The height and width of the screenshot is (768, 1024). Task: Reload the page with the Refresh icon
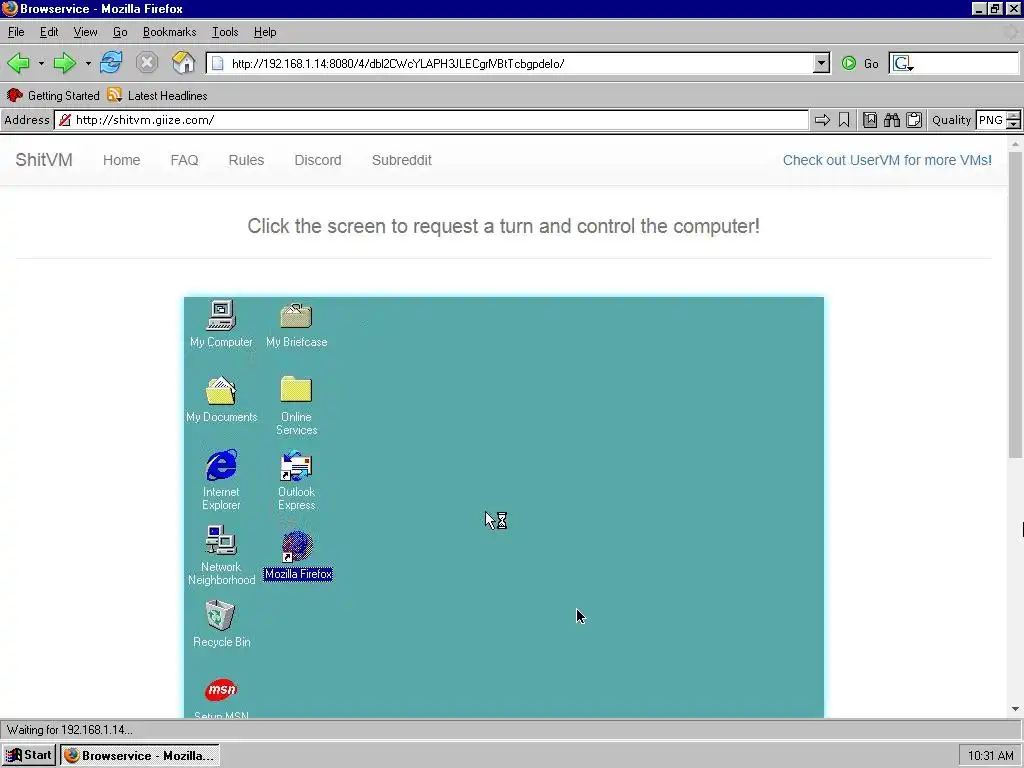tap(111, 63)
